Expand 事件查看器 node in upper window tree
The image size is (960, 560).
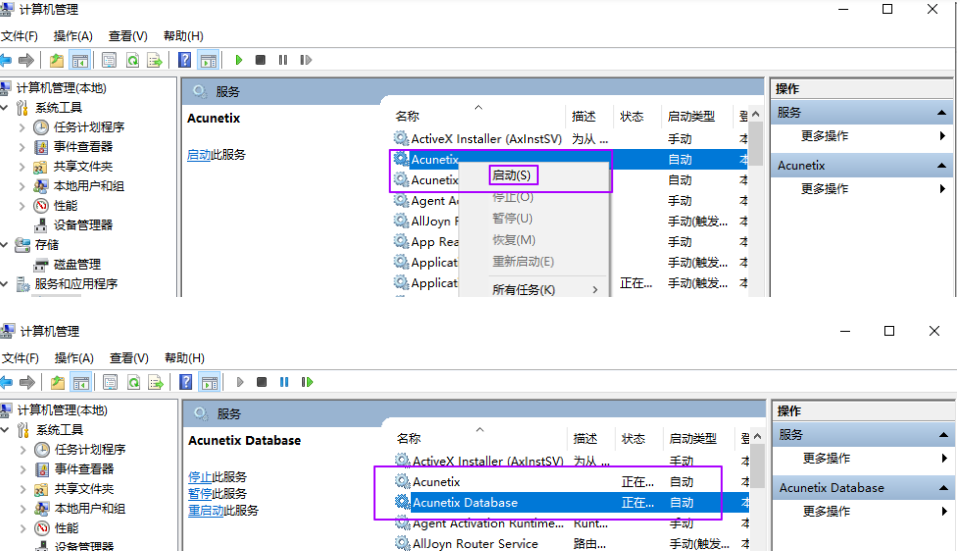(x=23, y=147)
